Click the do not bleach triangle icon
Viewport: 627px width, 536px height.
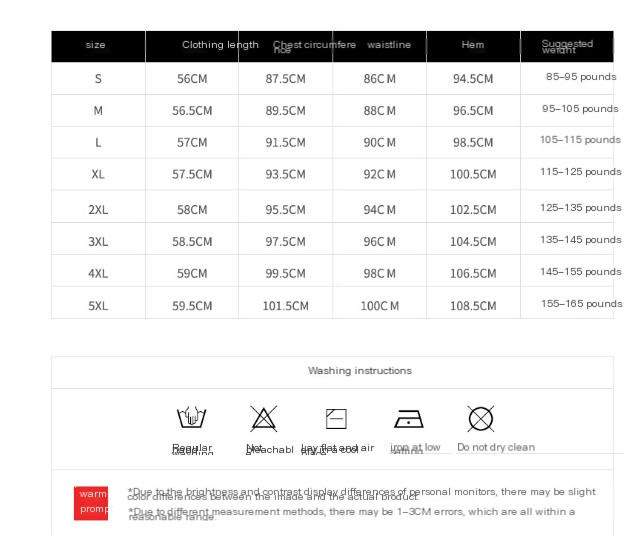(x=264, y=418)
